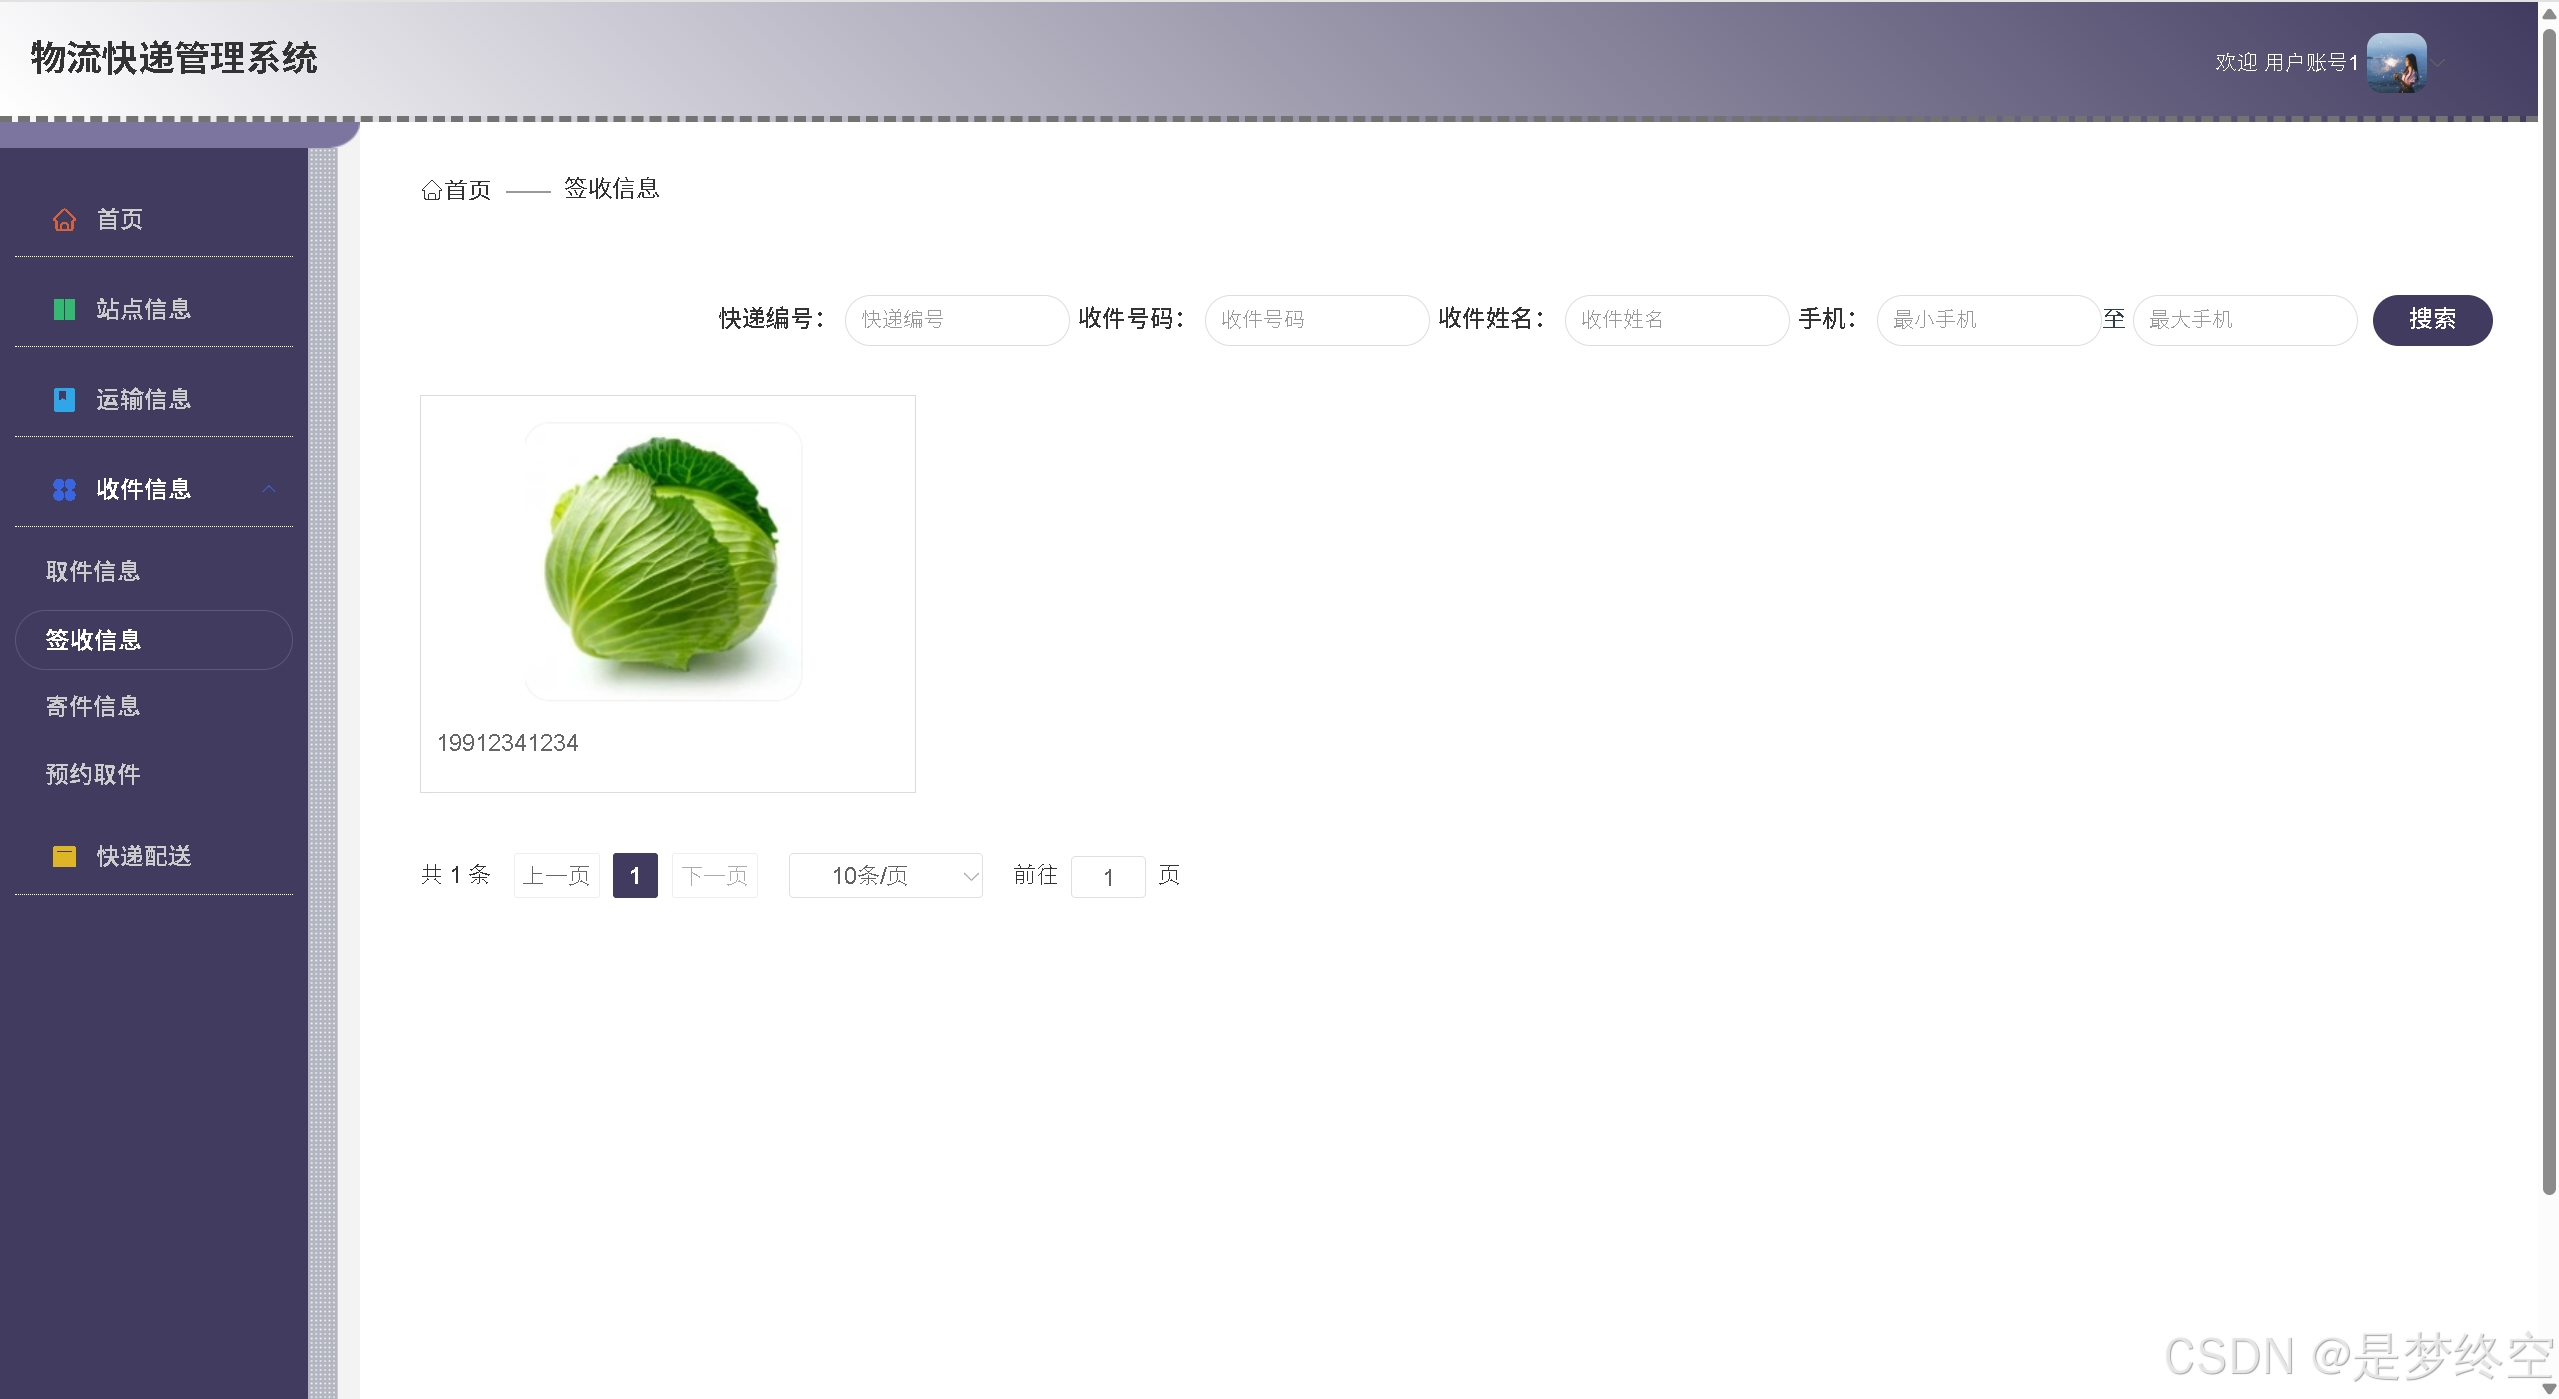Viewport: 2559px width, 1399px height.
Task: Expand the user account dropdown arrow
Action: pyautogui.click(x=2437, y=62)
